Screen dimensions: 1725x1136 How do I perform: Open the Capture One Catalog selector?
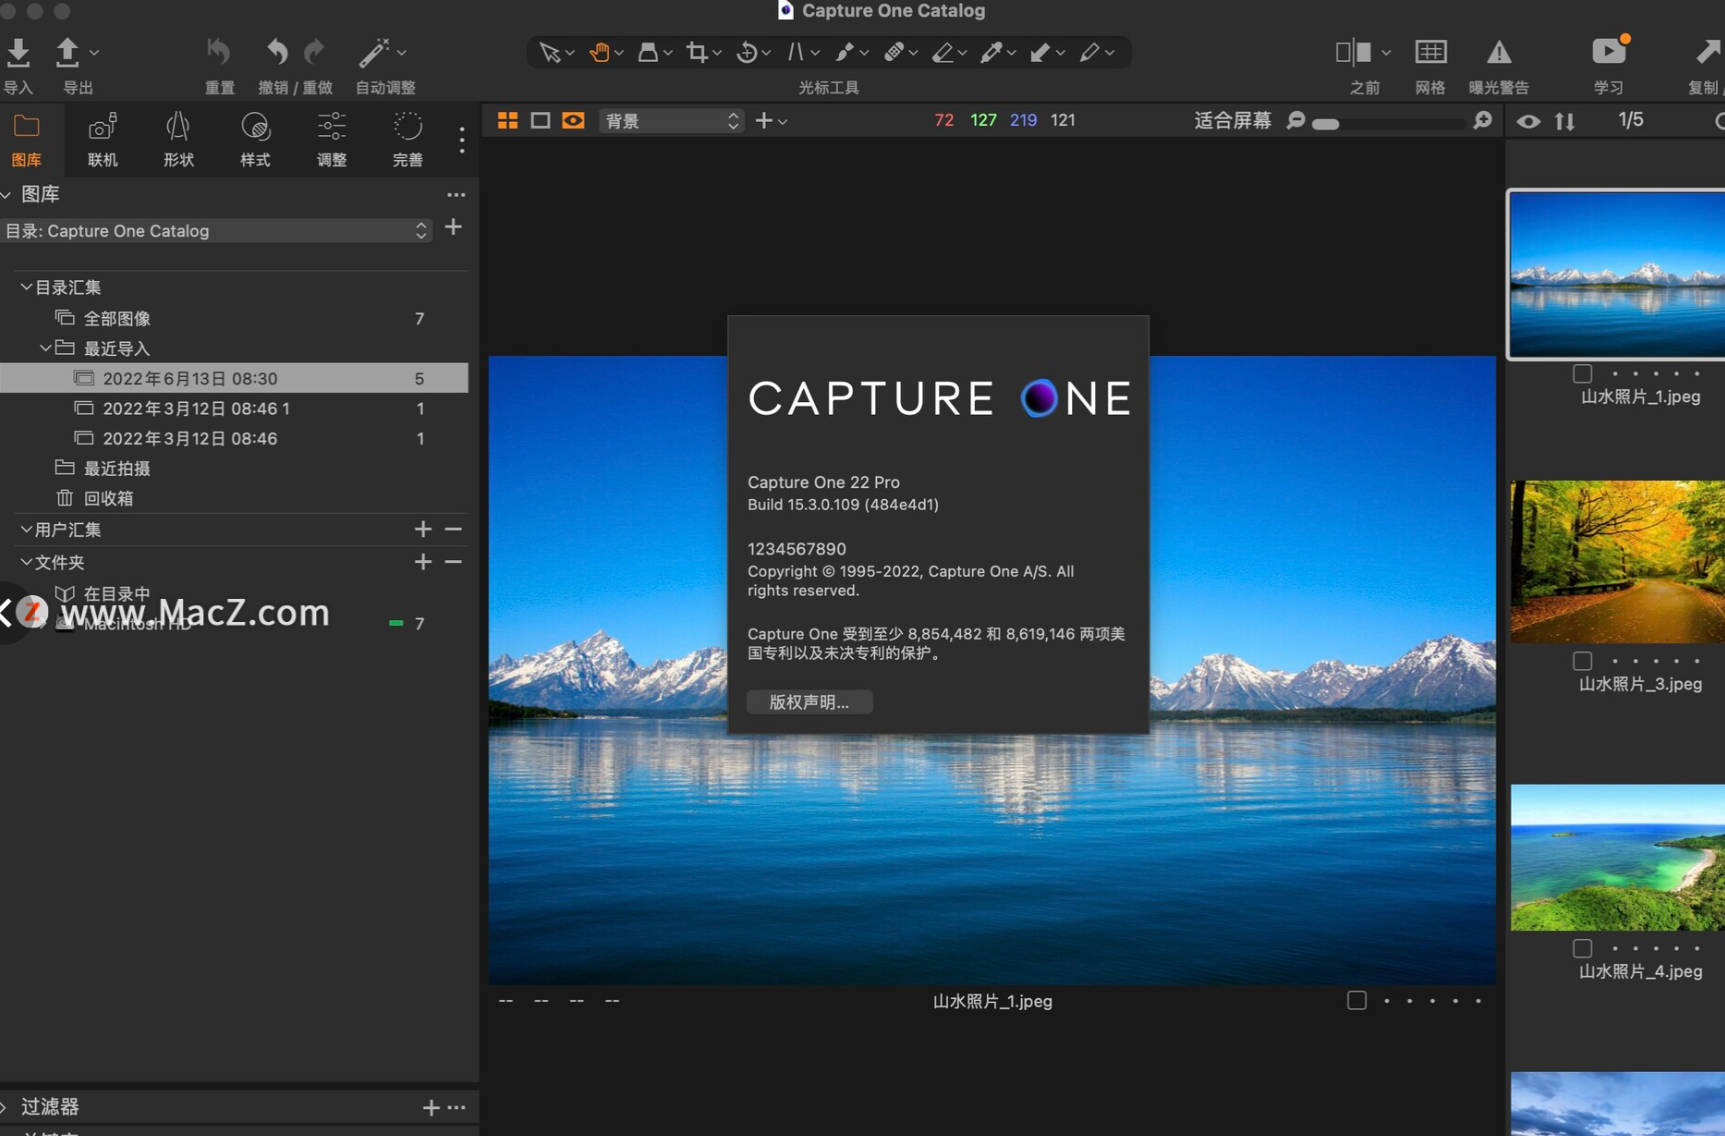tap(218, 230)
